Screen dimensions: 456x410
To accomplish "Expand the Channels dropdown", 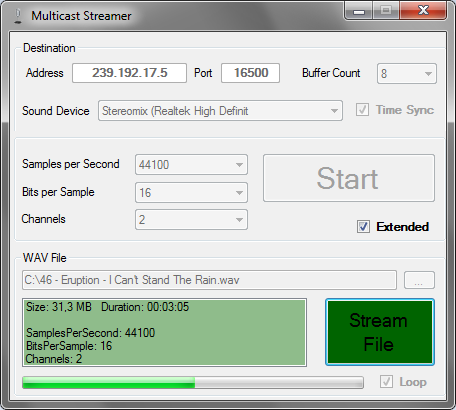I will point(191,219).
